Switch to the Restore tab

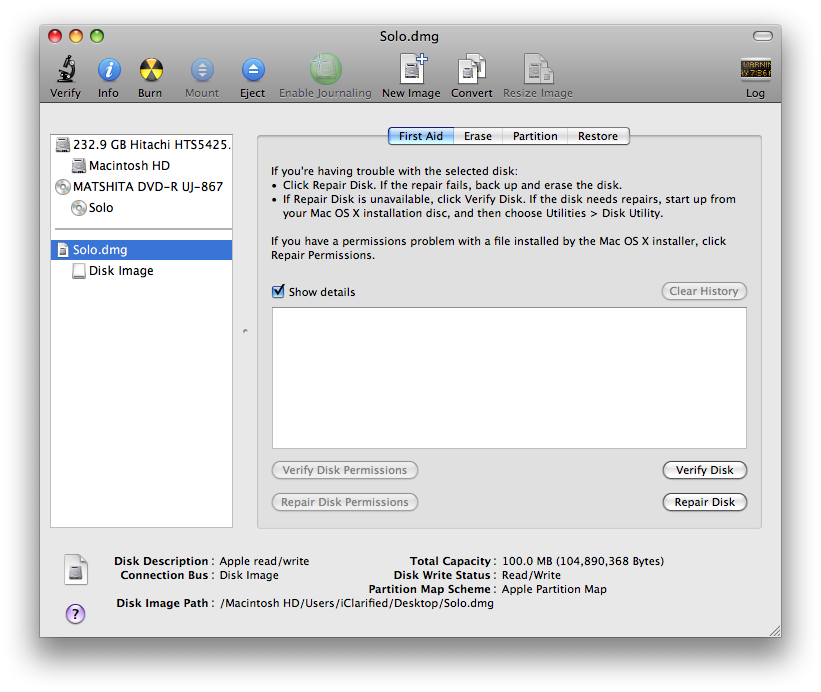pyautogui.click(x=597, y=136)
